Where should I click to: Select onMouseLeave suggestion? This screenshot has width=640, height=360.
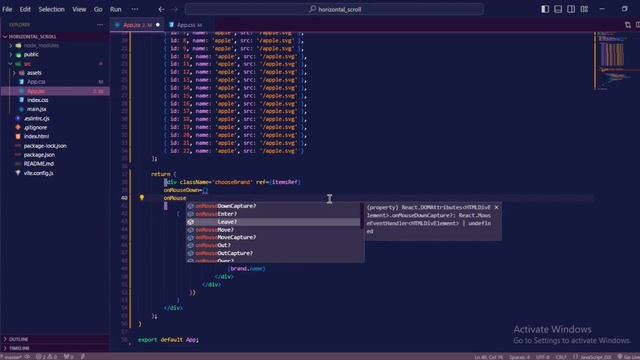(x=274, y=222)
